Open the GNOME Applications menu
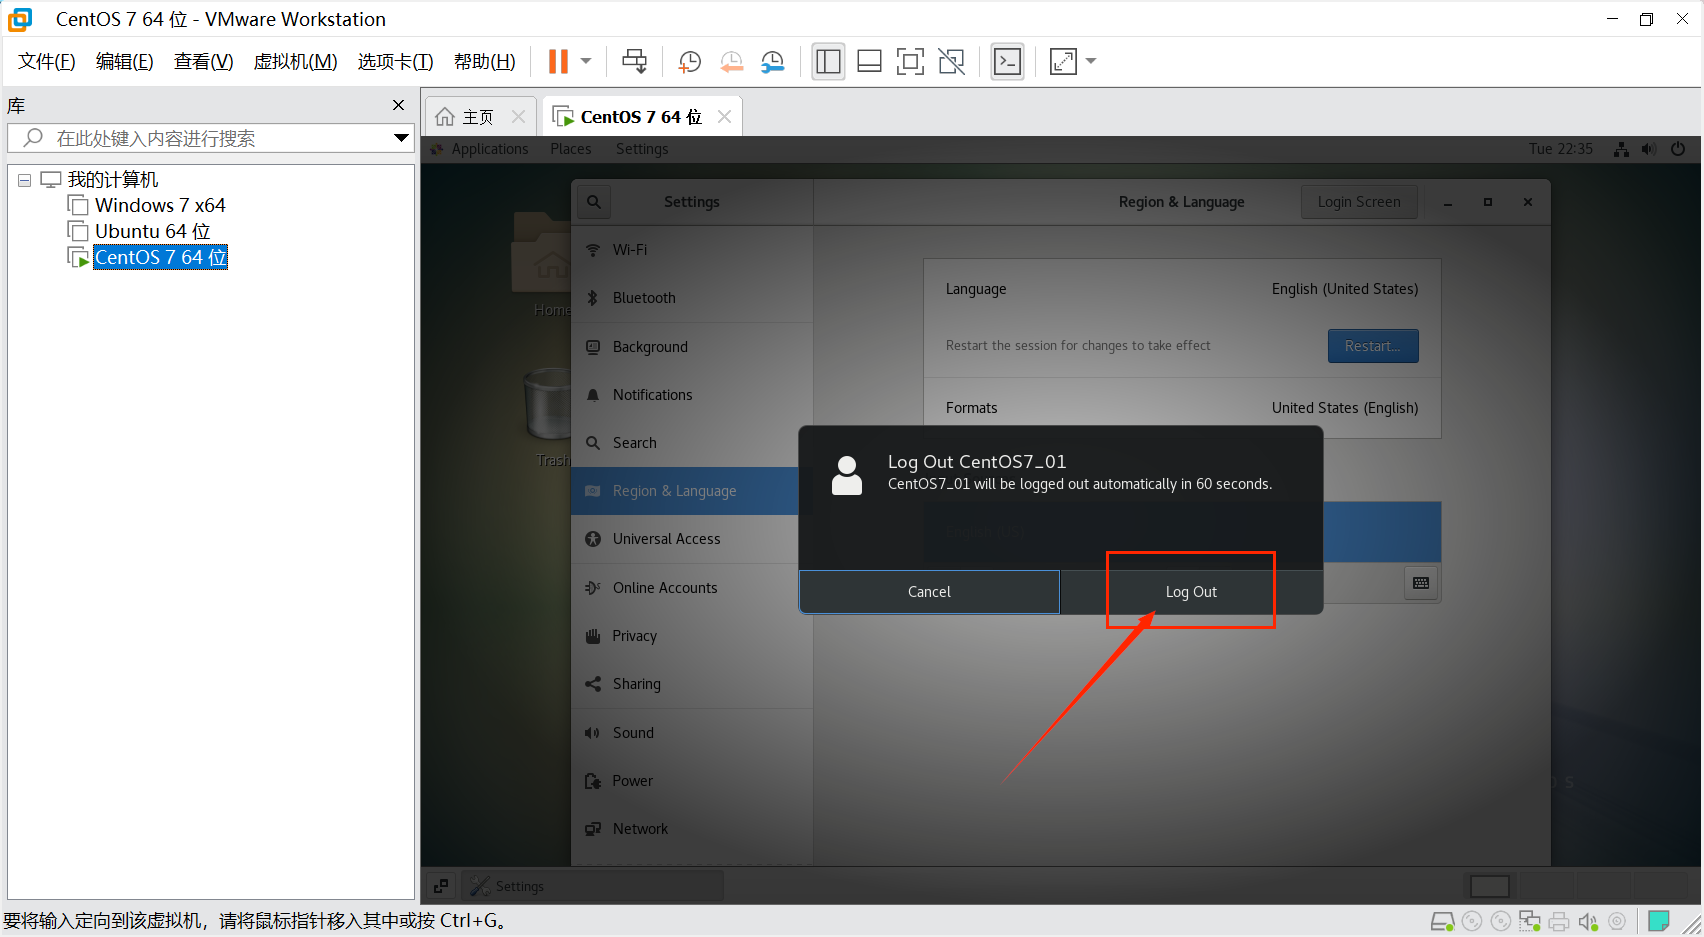Image resolution: width=1704 pixels, height=937 pixels. click(x=490, y=149)
